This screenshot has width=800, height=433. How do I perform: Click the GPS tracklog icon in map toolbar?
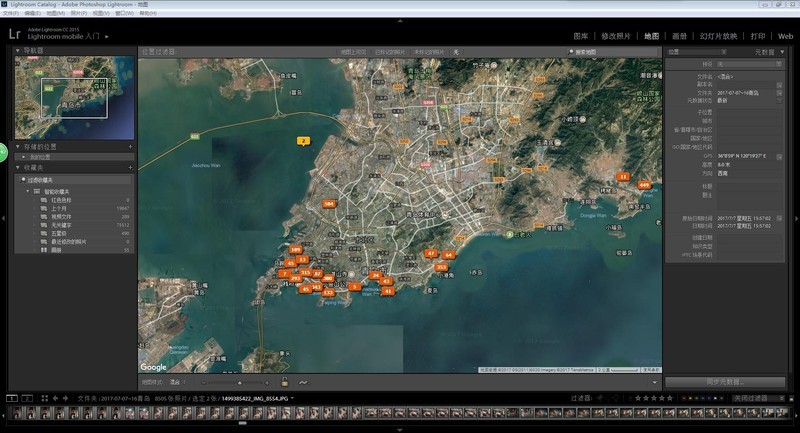[x=303, y=381]
